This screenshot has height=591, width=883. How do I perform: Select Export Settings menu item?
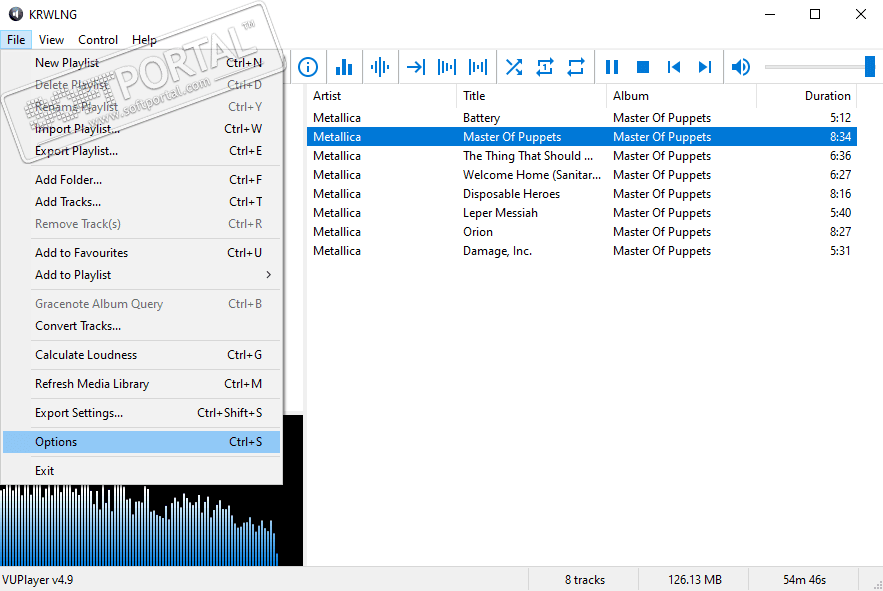tap(141, 413)
